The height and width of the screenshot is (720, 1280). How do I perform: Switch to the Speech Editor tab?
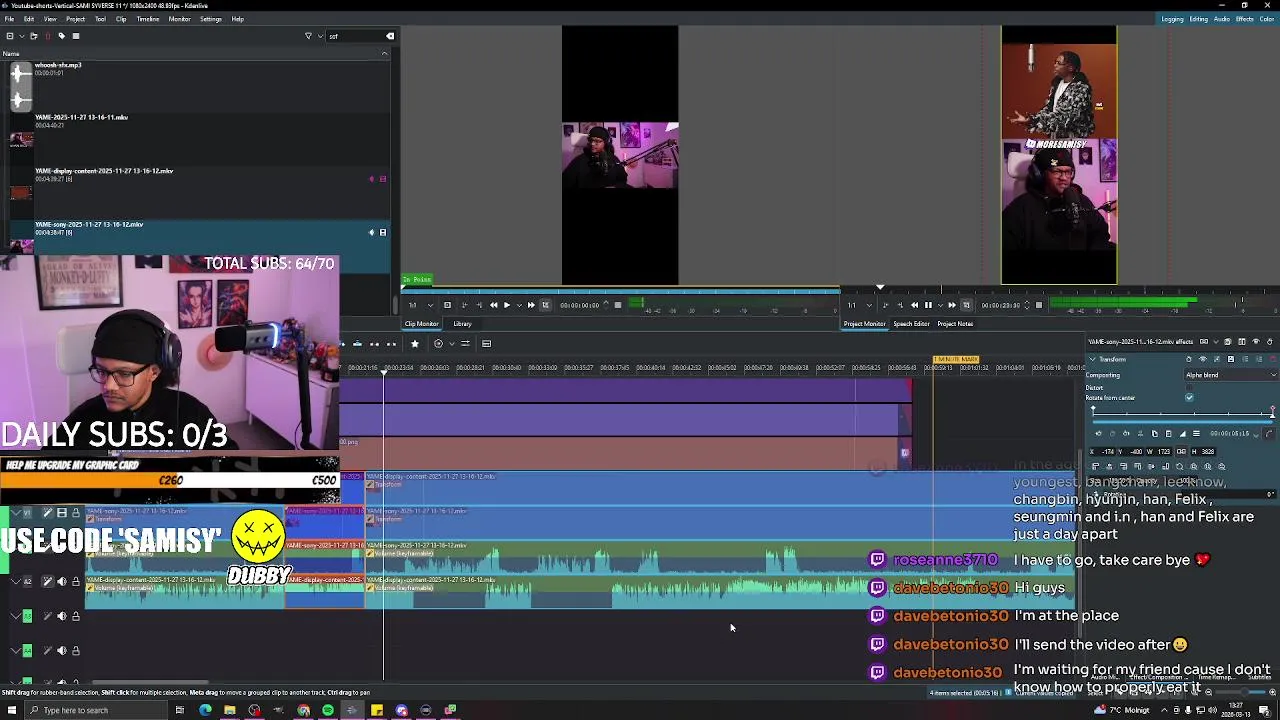[911, 324]
